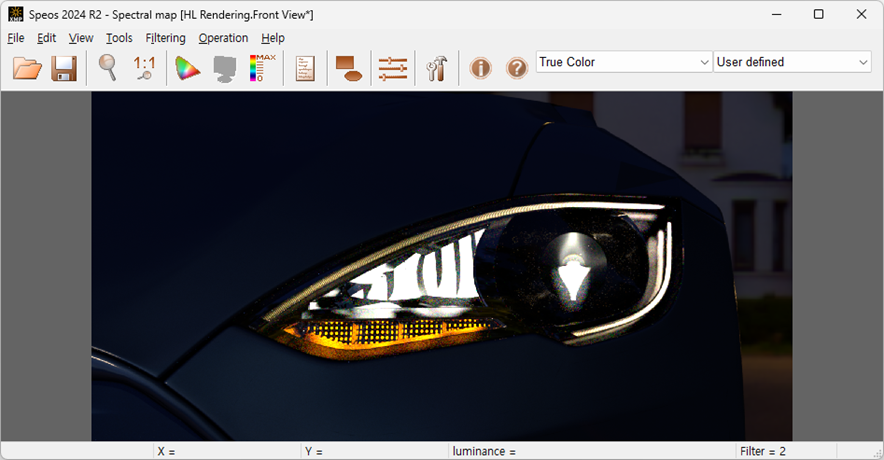Click the headlamp in the rendered image

click(x=470, y=275)
